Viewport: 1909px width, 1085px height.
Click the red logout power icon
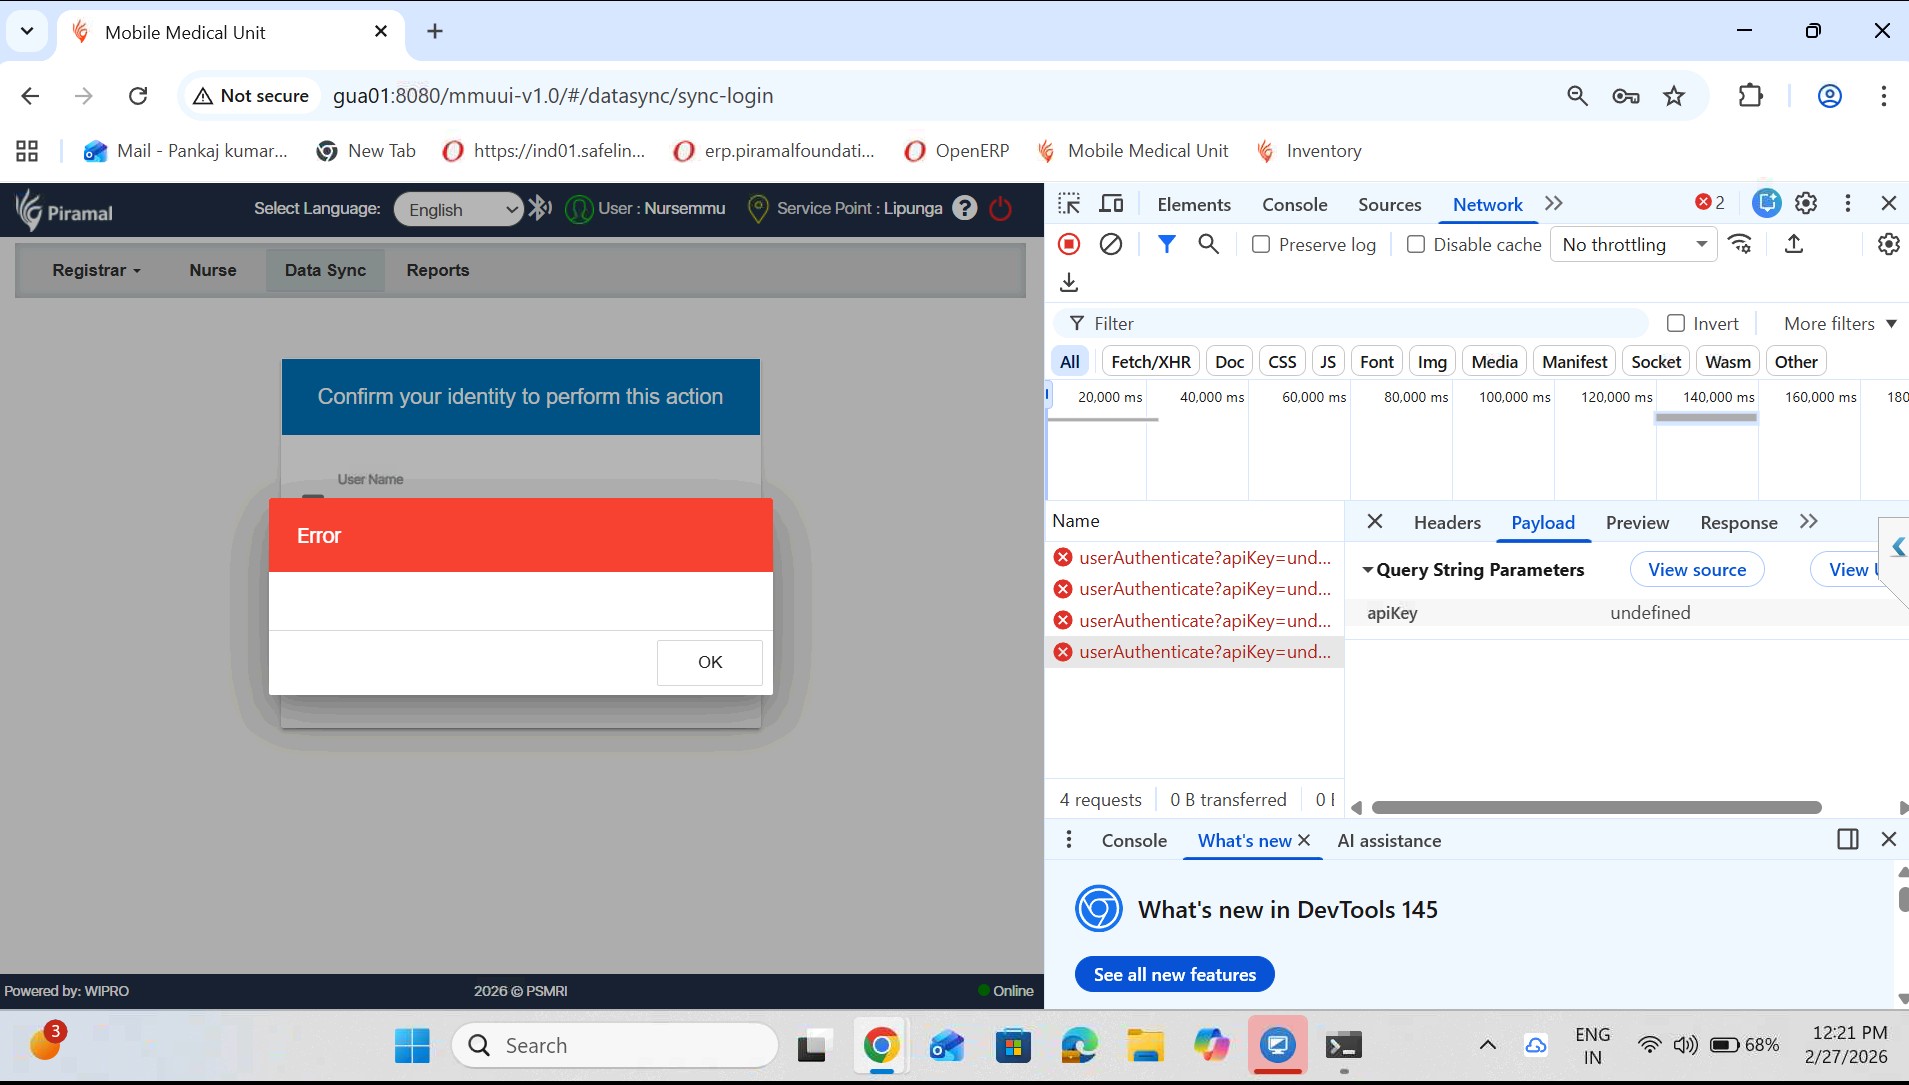click(1000, 209)
